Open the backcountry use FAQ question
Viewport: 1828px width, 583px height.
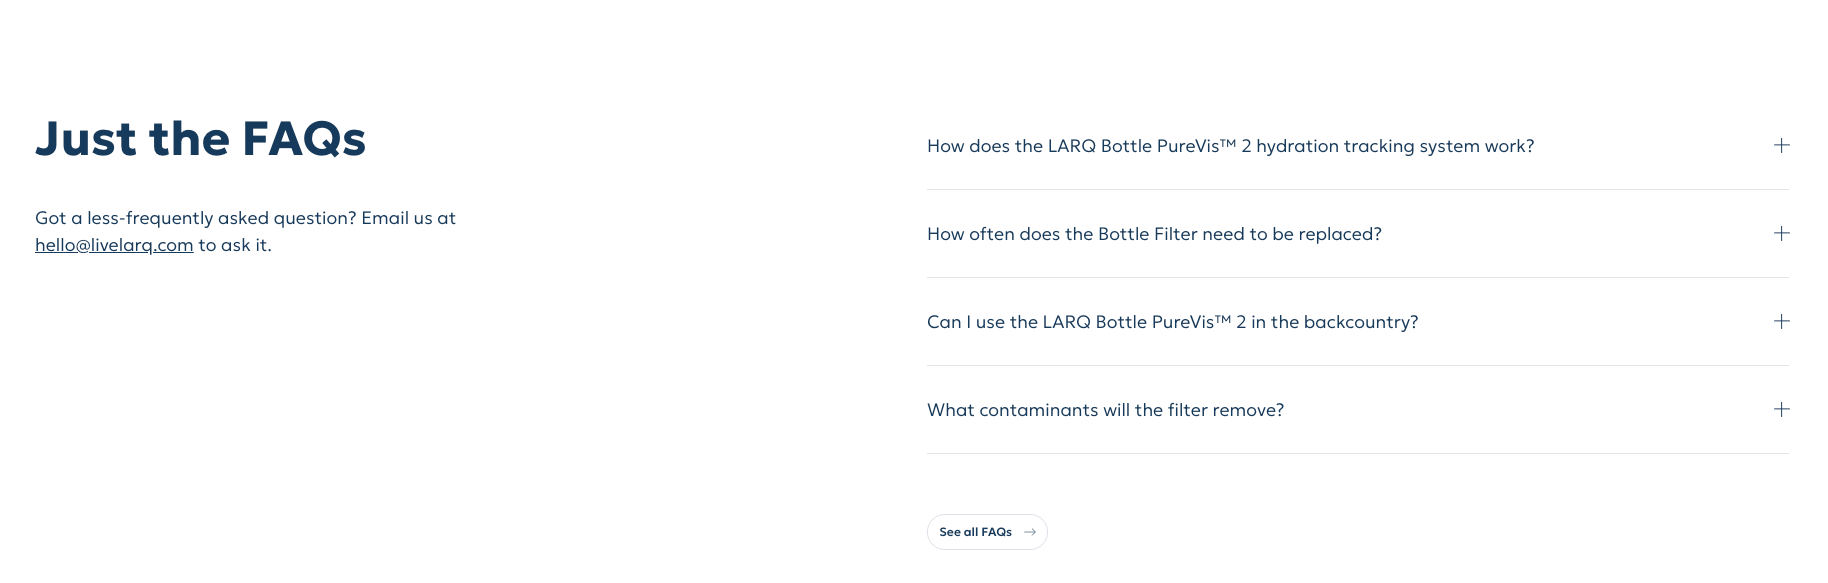pos(1172,322)
